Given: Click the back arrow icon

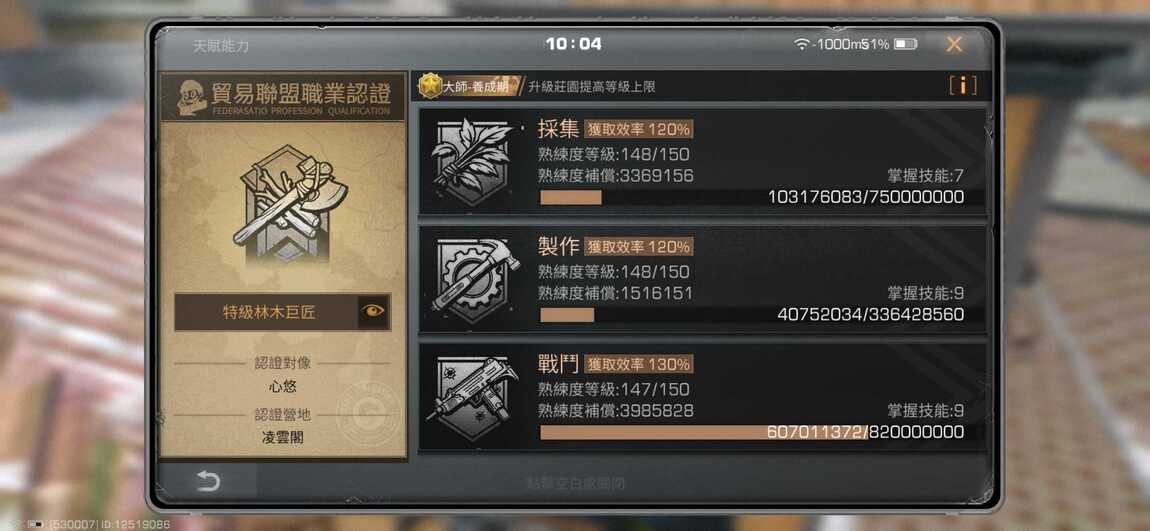Looking at the screenshot, I should [208, 481].
